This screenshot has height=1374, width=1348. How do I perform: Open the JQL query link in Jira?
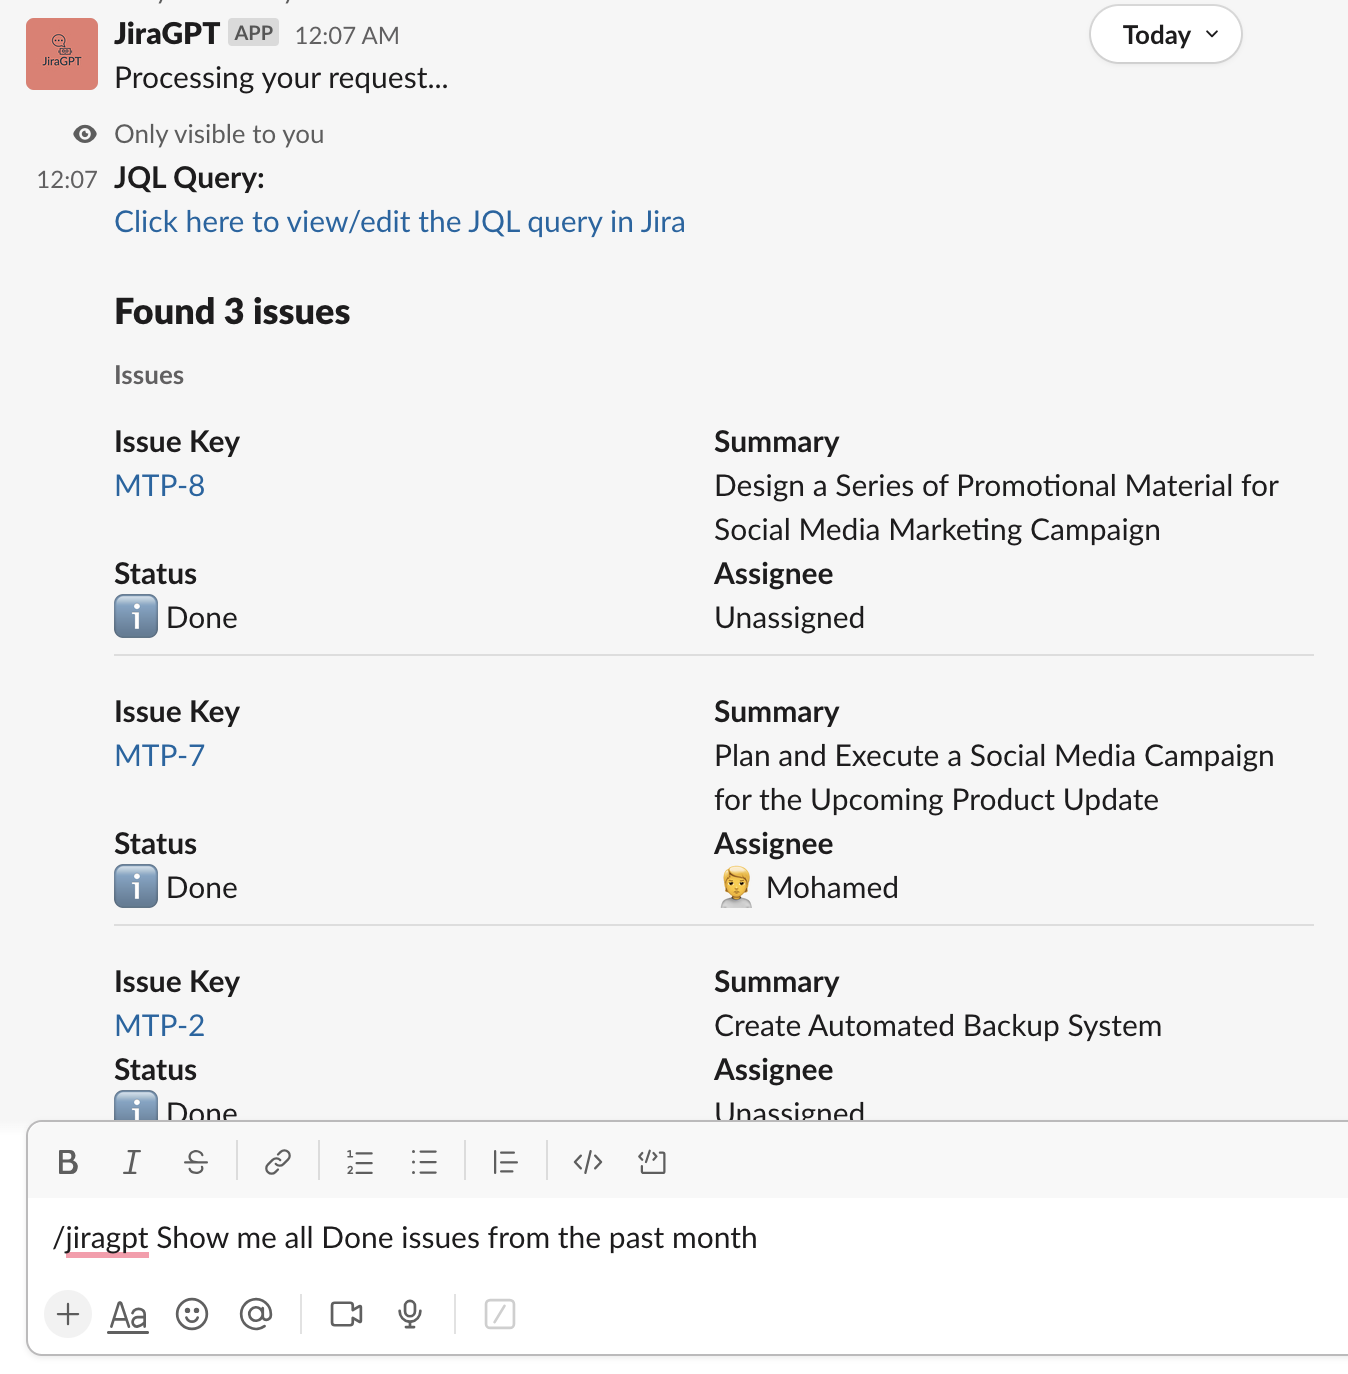pyautogui.click(x=400, y=222)
